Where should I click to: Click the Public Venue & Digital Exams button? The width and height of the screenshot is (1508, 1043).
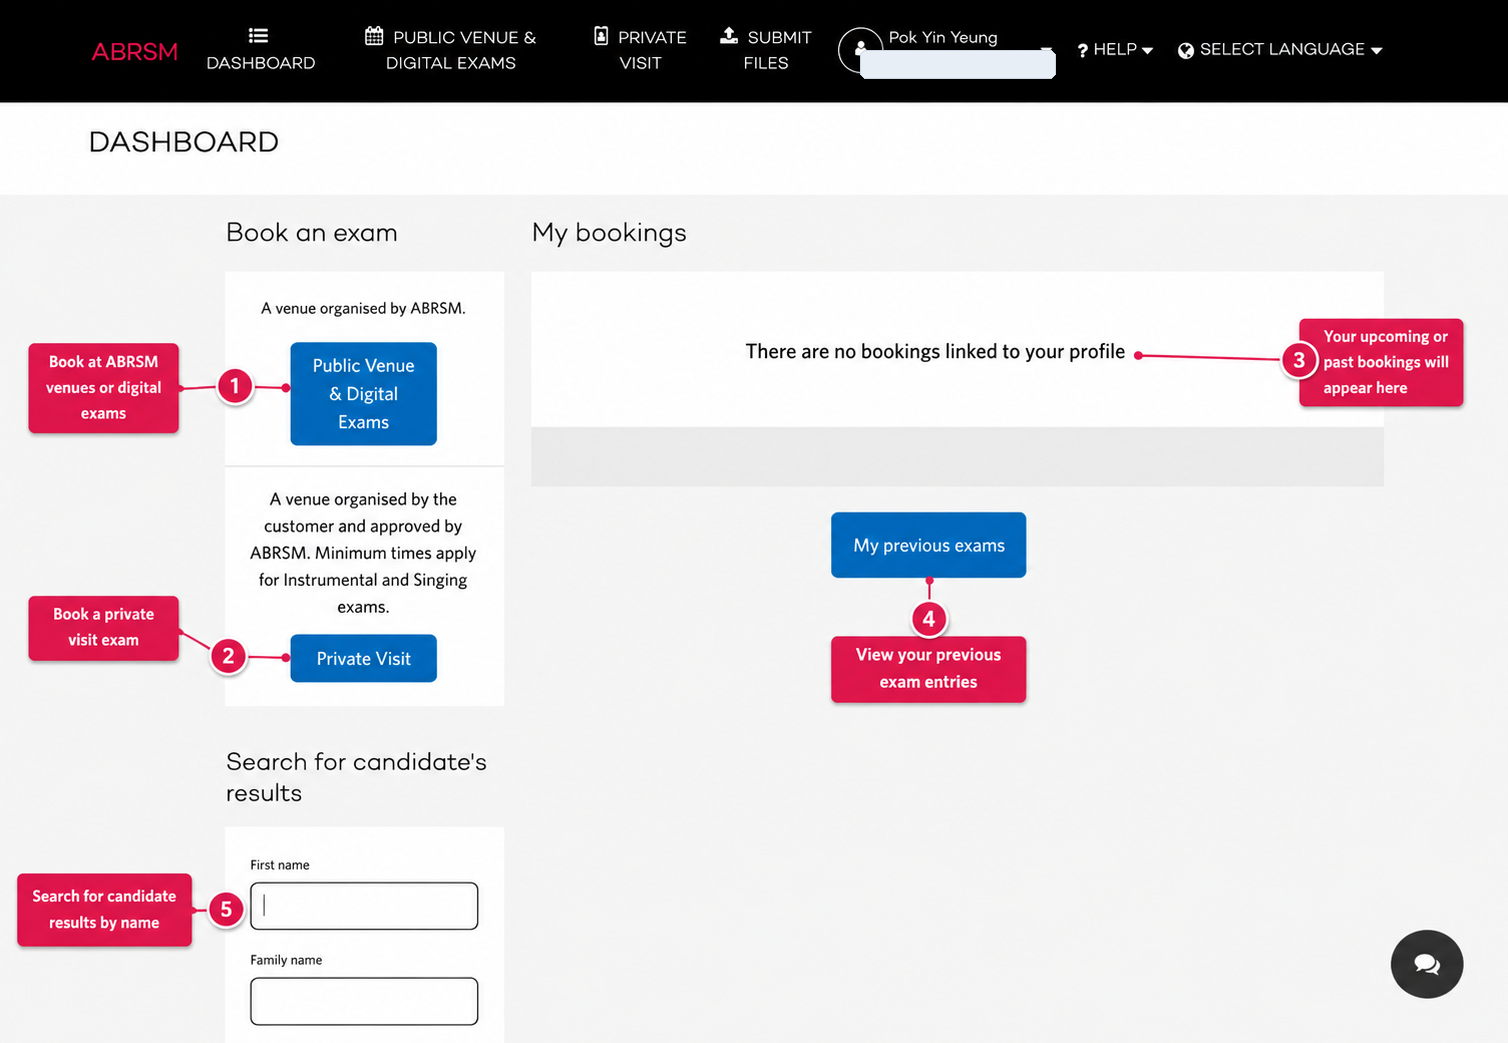click(x=363, y=394)
